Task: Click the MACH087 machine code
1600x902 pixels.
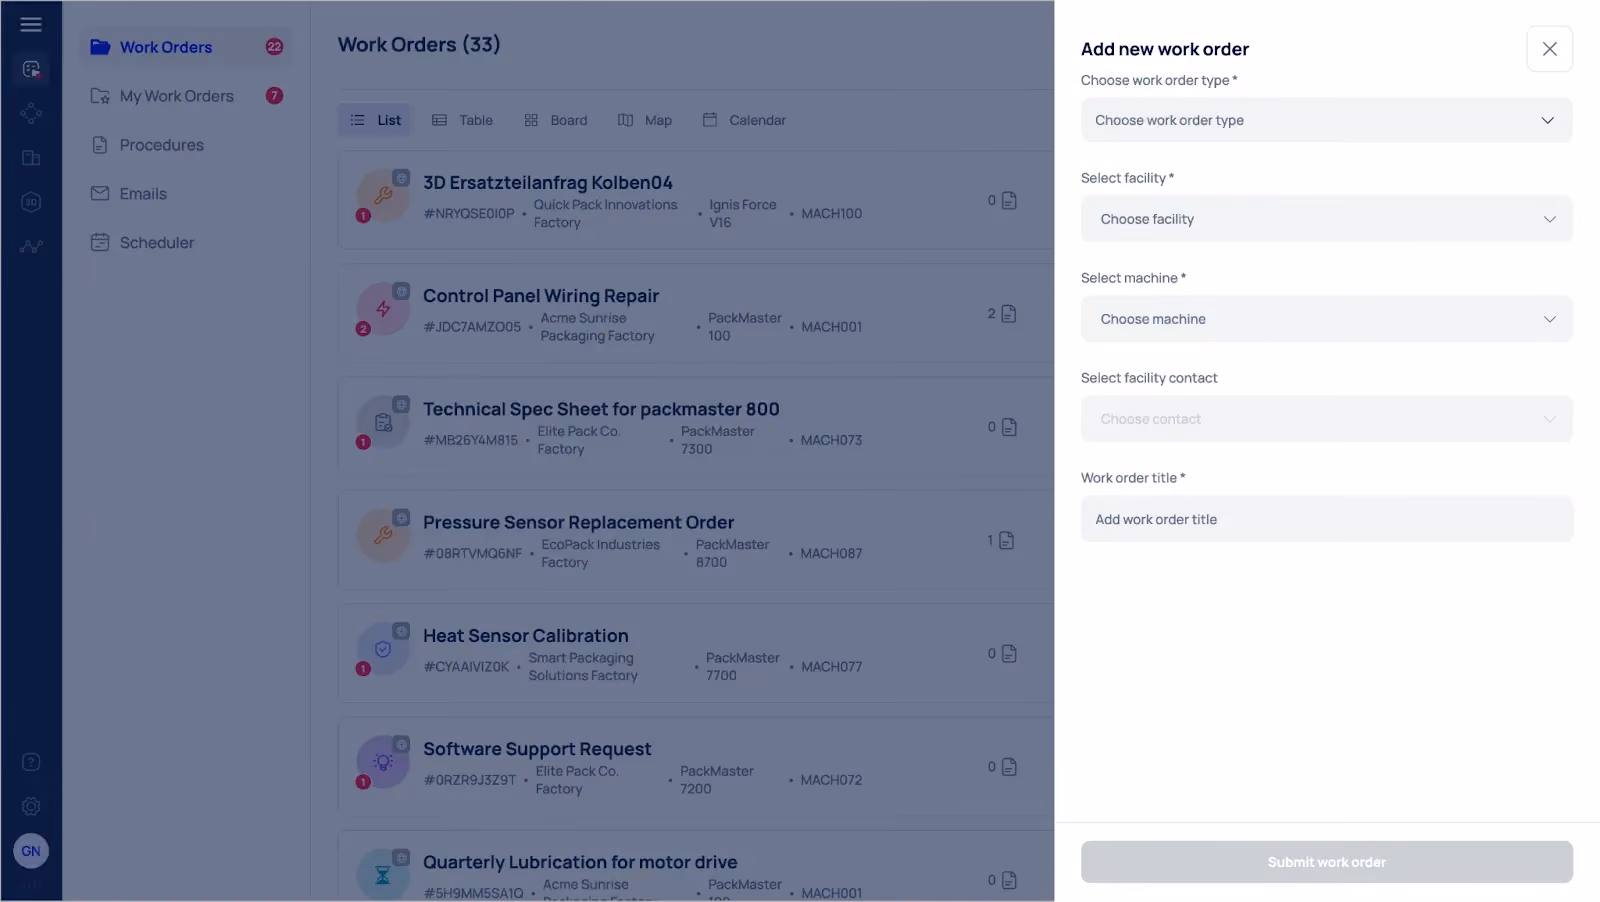Action: coord(831,553)
